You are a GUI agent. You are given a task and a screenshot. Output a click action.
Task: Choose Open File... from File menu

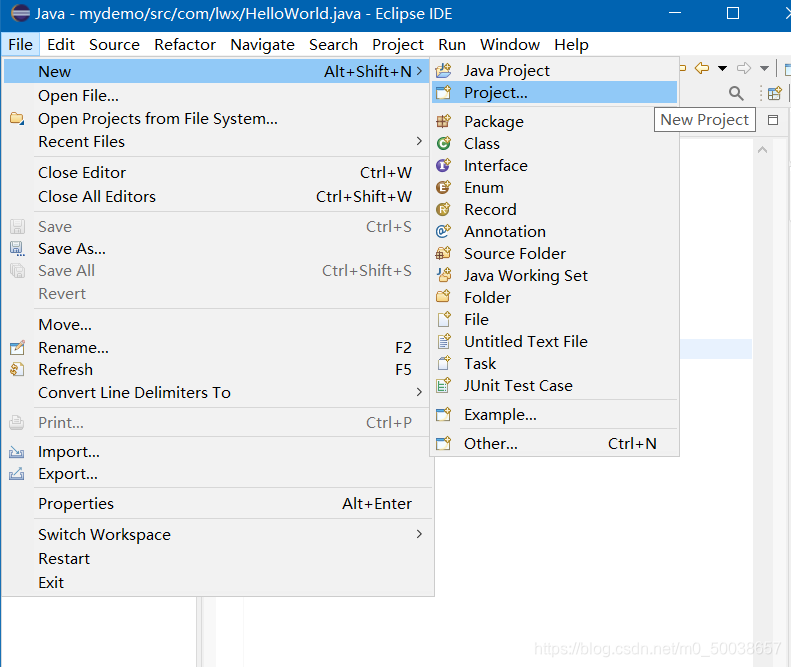pos(217,95)
